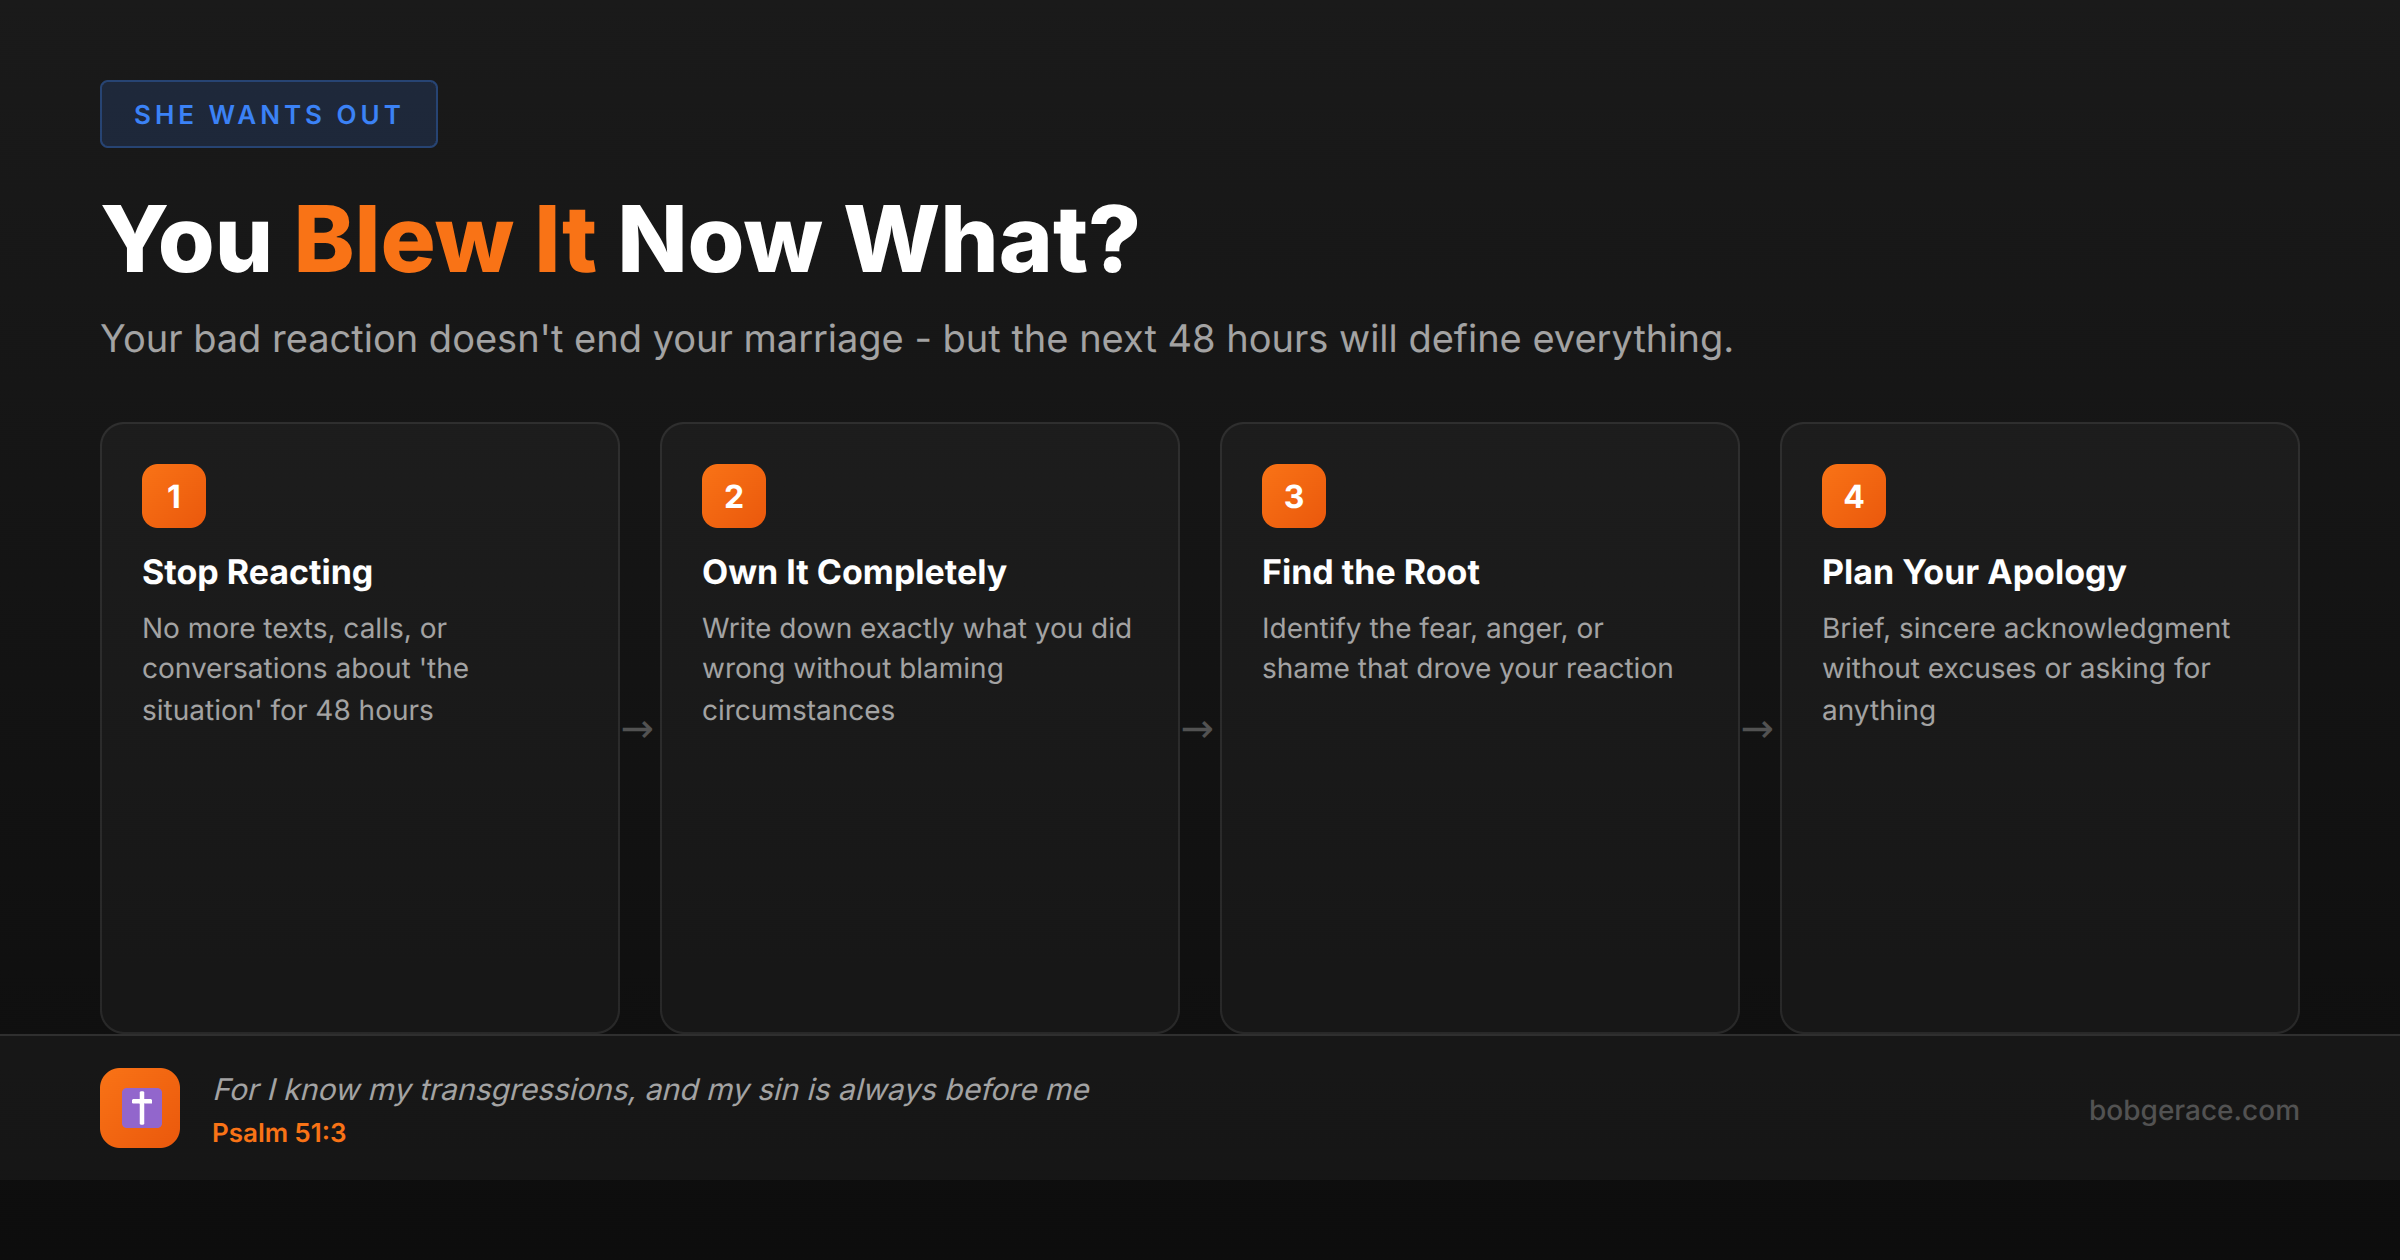Click the arrow between steps 2 and 3
Image resolution: width=2400 pixels, height=1260 pixels.
[1198, 730]
